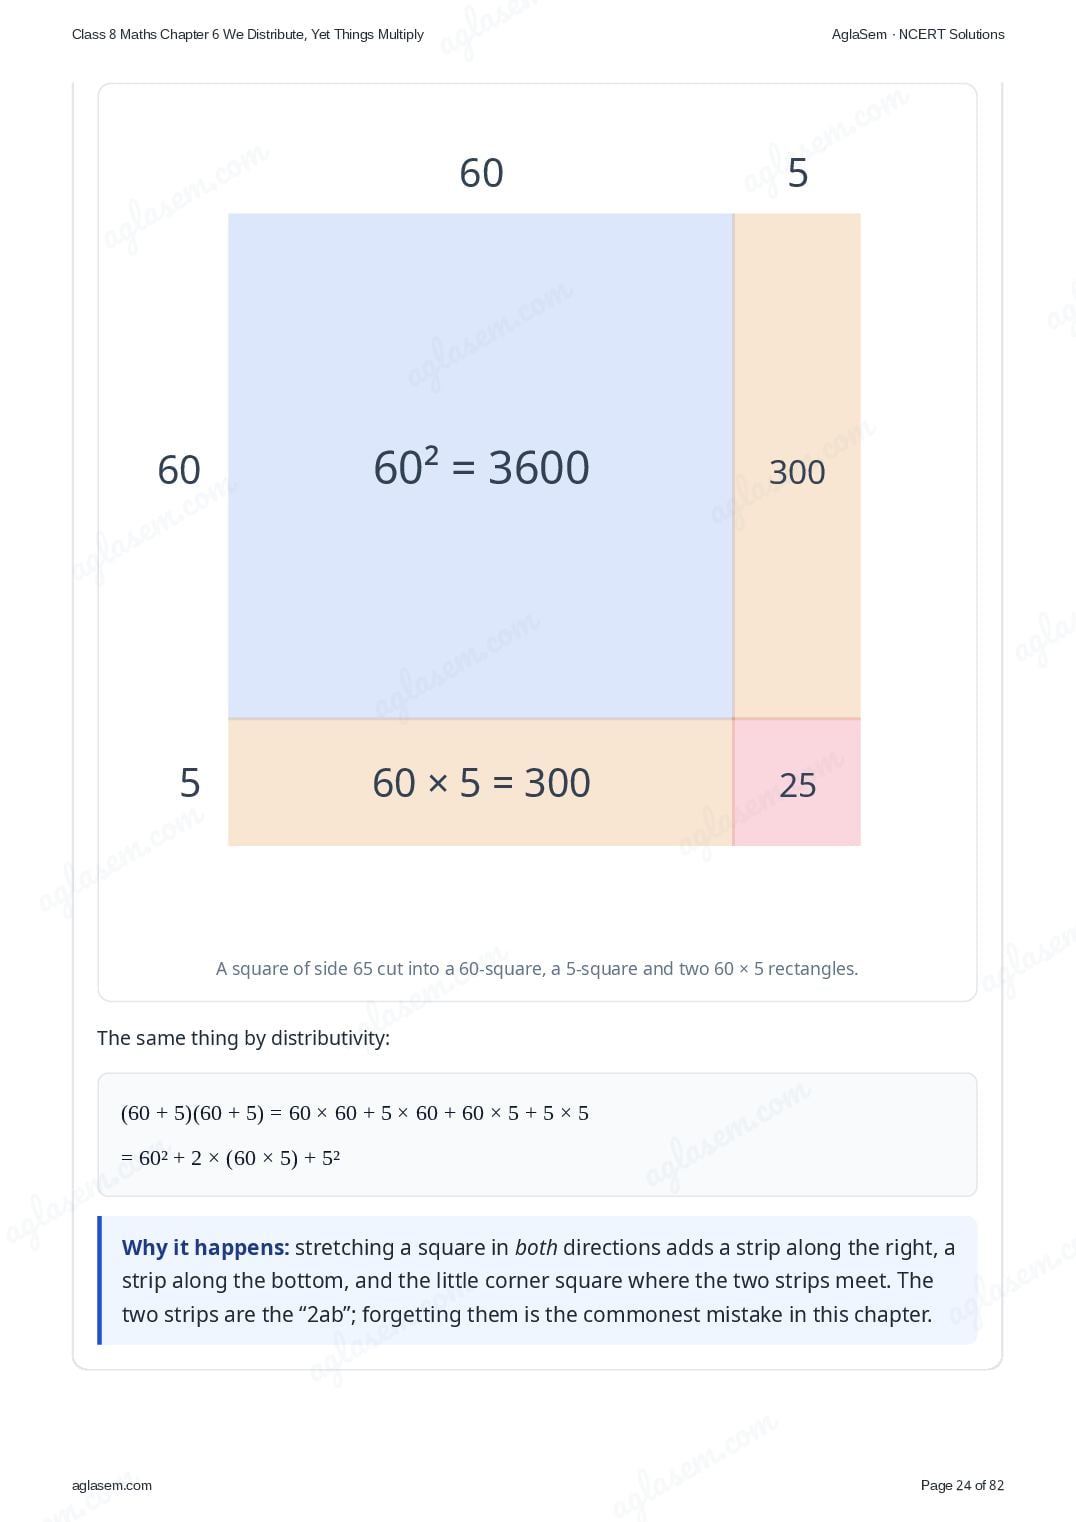
Task: Click the equation line = 60² + 2 × (60 × 5) + 5²
Action: coord(231,1158)
